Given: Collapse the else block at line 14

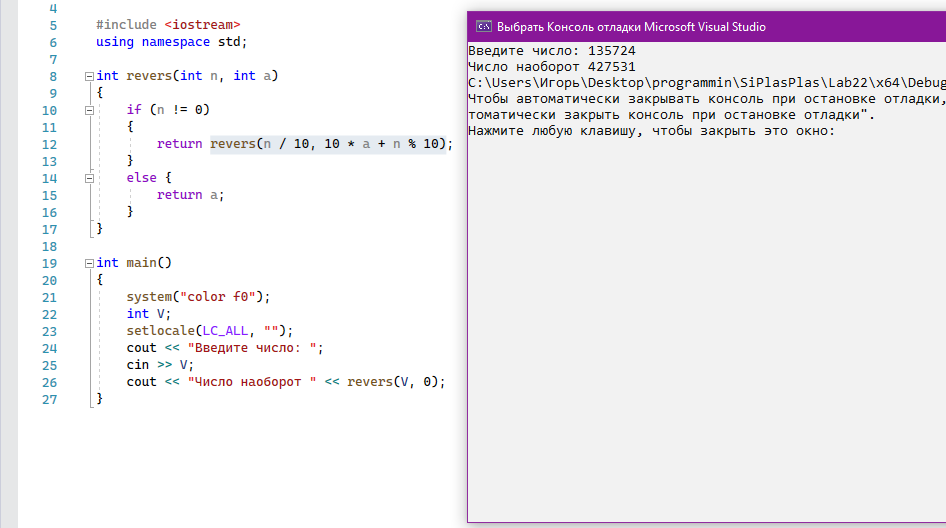Looking at the screenshot, I should point(89,179).
